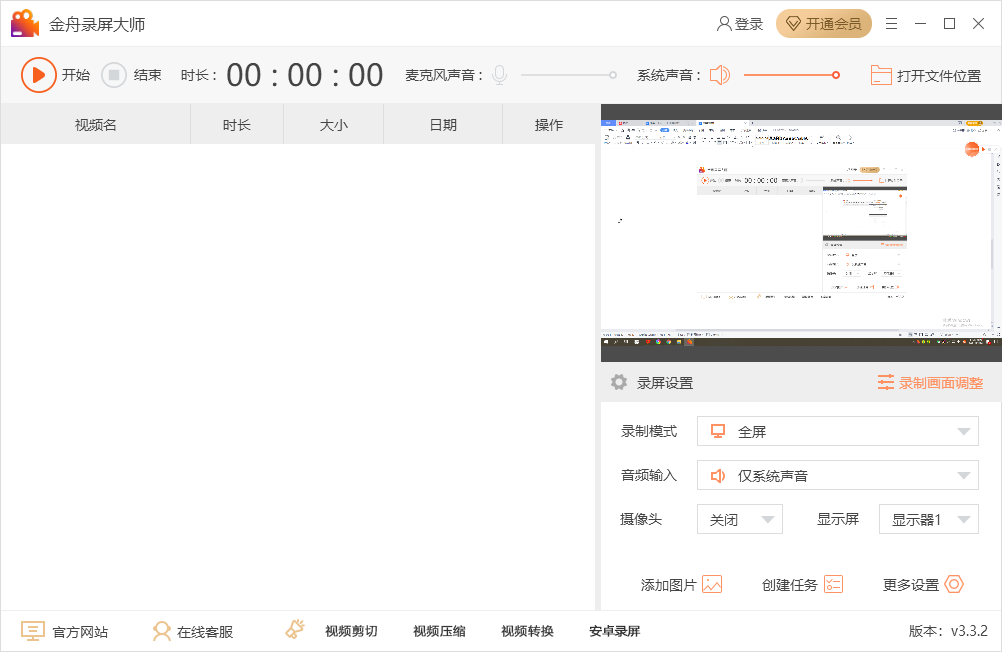Click the 录屏设置 gear icon

click(619, 382)
